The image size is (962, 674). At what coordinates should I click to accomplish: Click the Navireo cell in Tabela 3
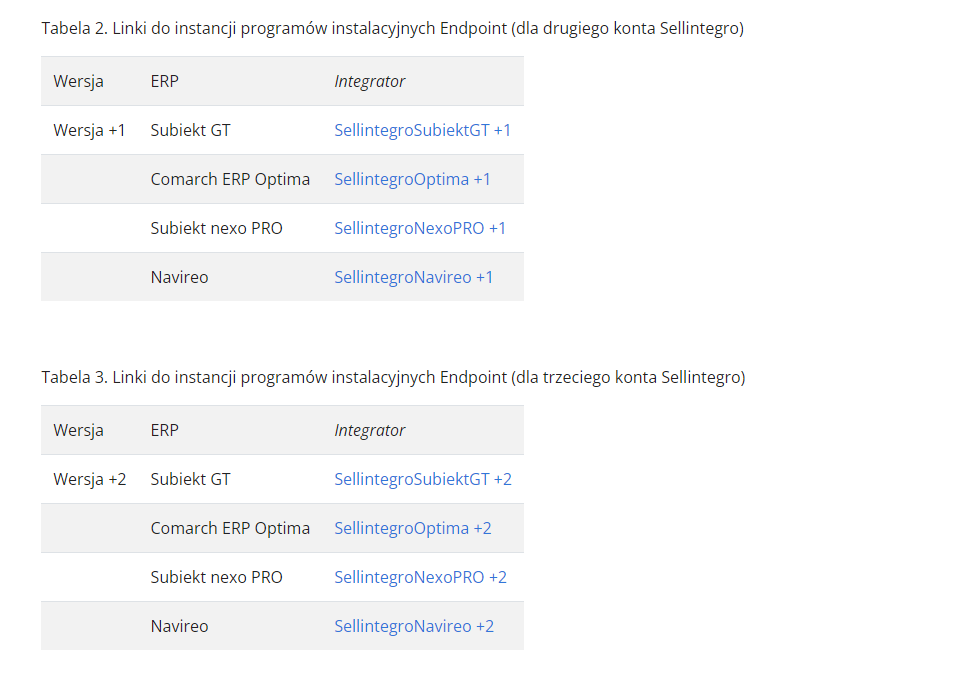point(180,626)
